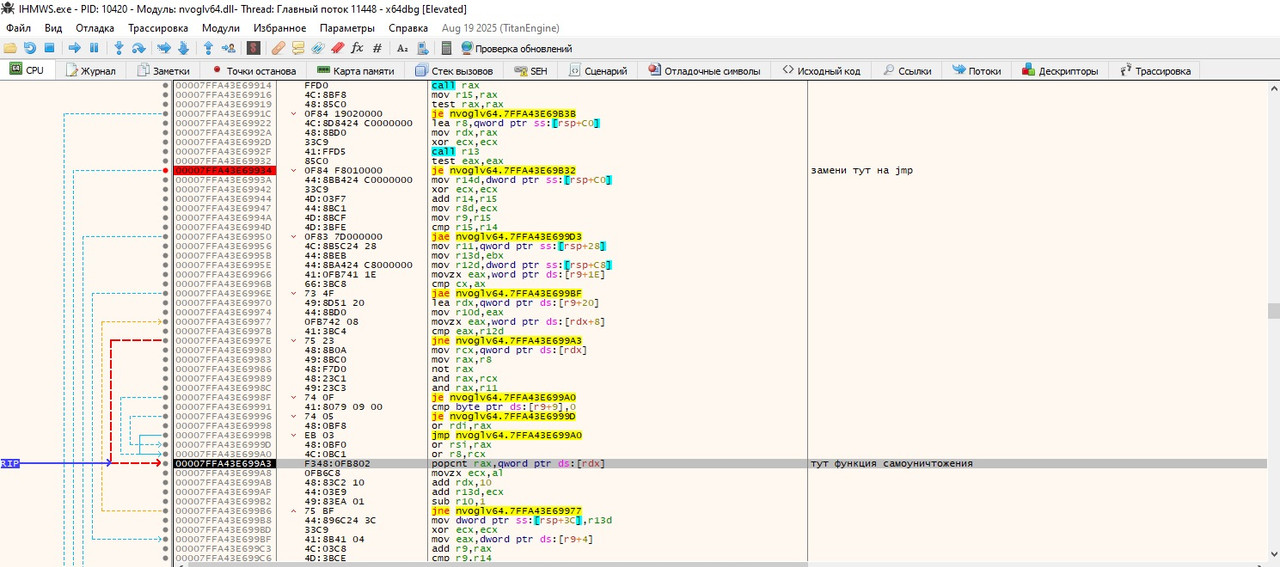Screen dimensions: 1280x567
Task: Stop debugging with the blue square icon
Action: (49, 48)
